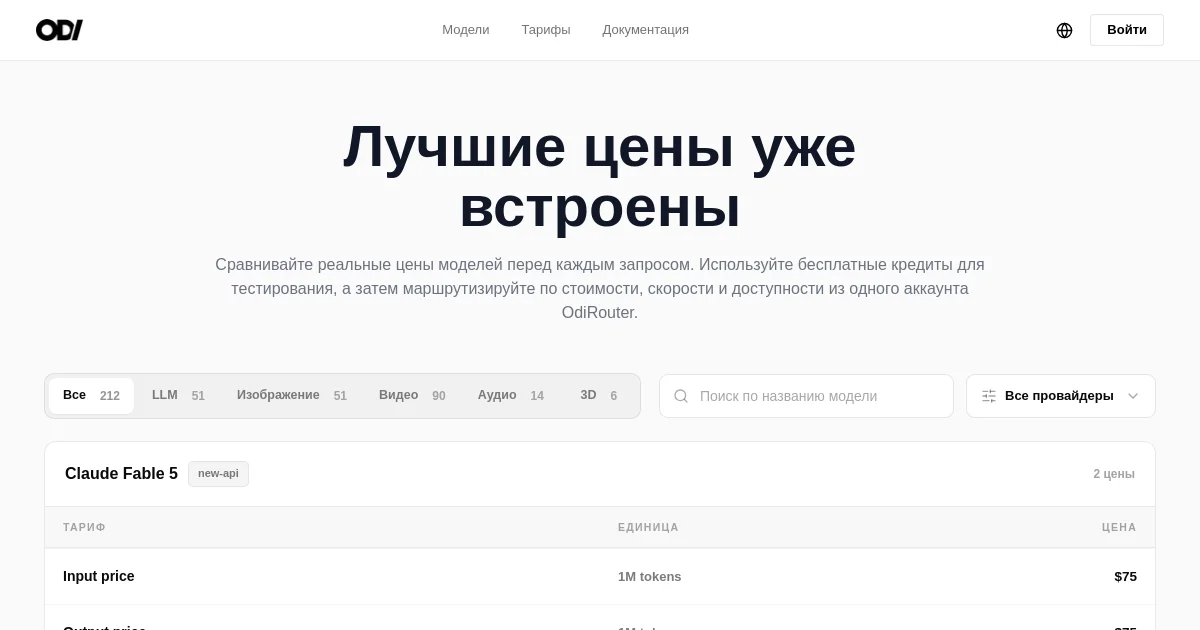Screen dimensions: 1200x630
Task: Click the Лучшие цены уже встроены heading
Action: click(x=600, y=177)
